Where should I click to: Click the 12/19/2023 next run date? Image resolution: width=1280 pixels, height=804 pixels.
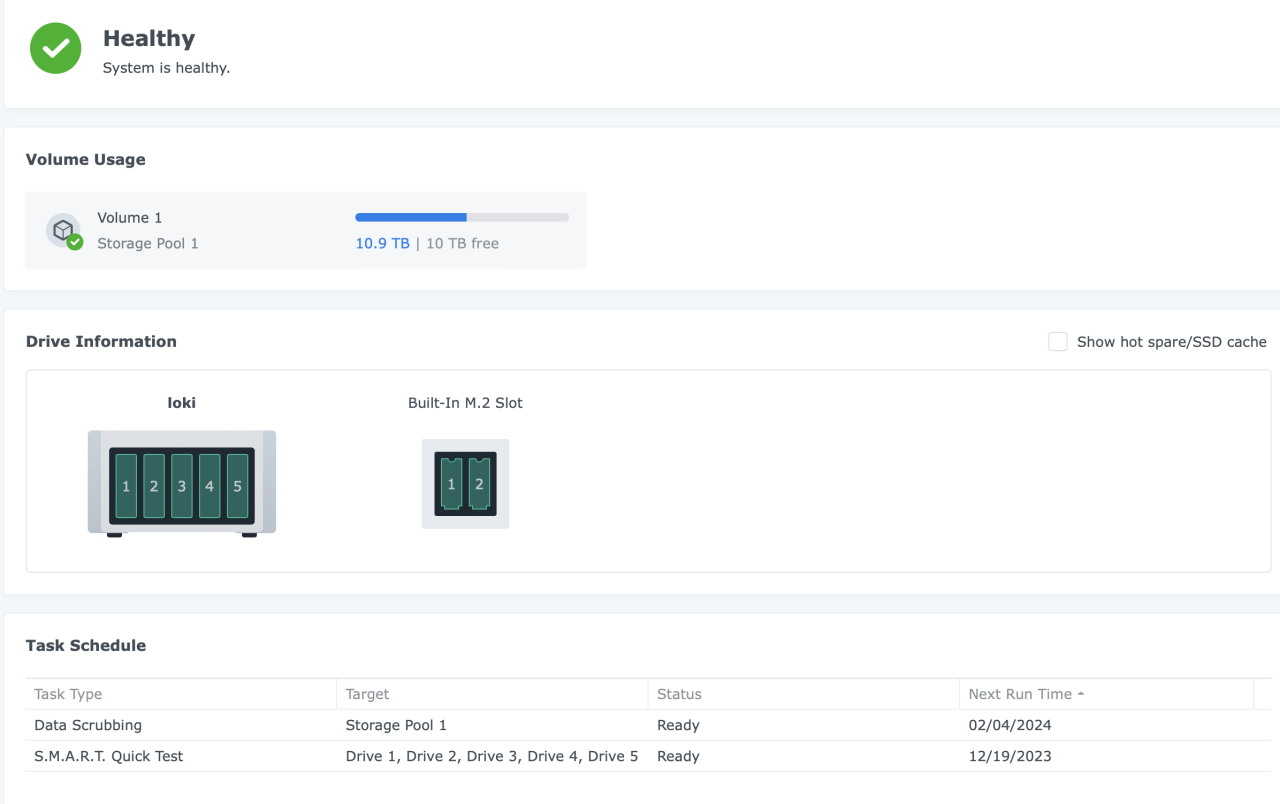click(x=1010, y=756)
